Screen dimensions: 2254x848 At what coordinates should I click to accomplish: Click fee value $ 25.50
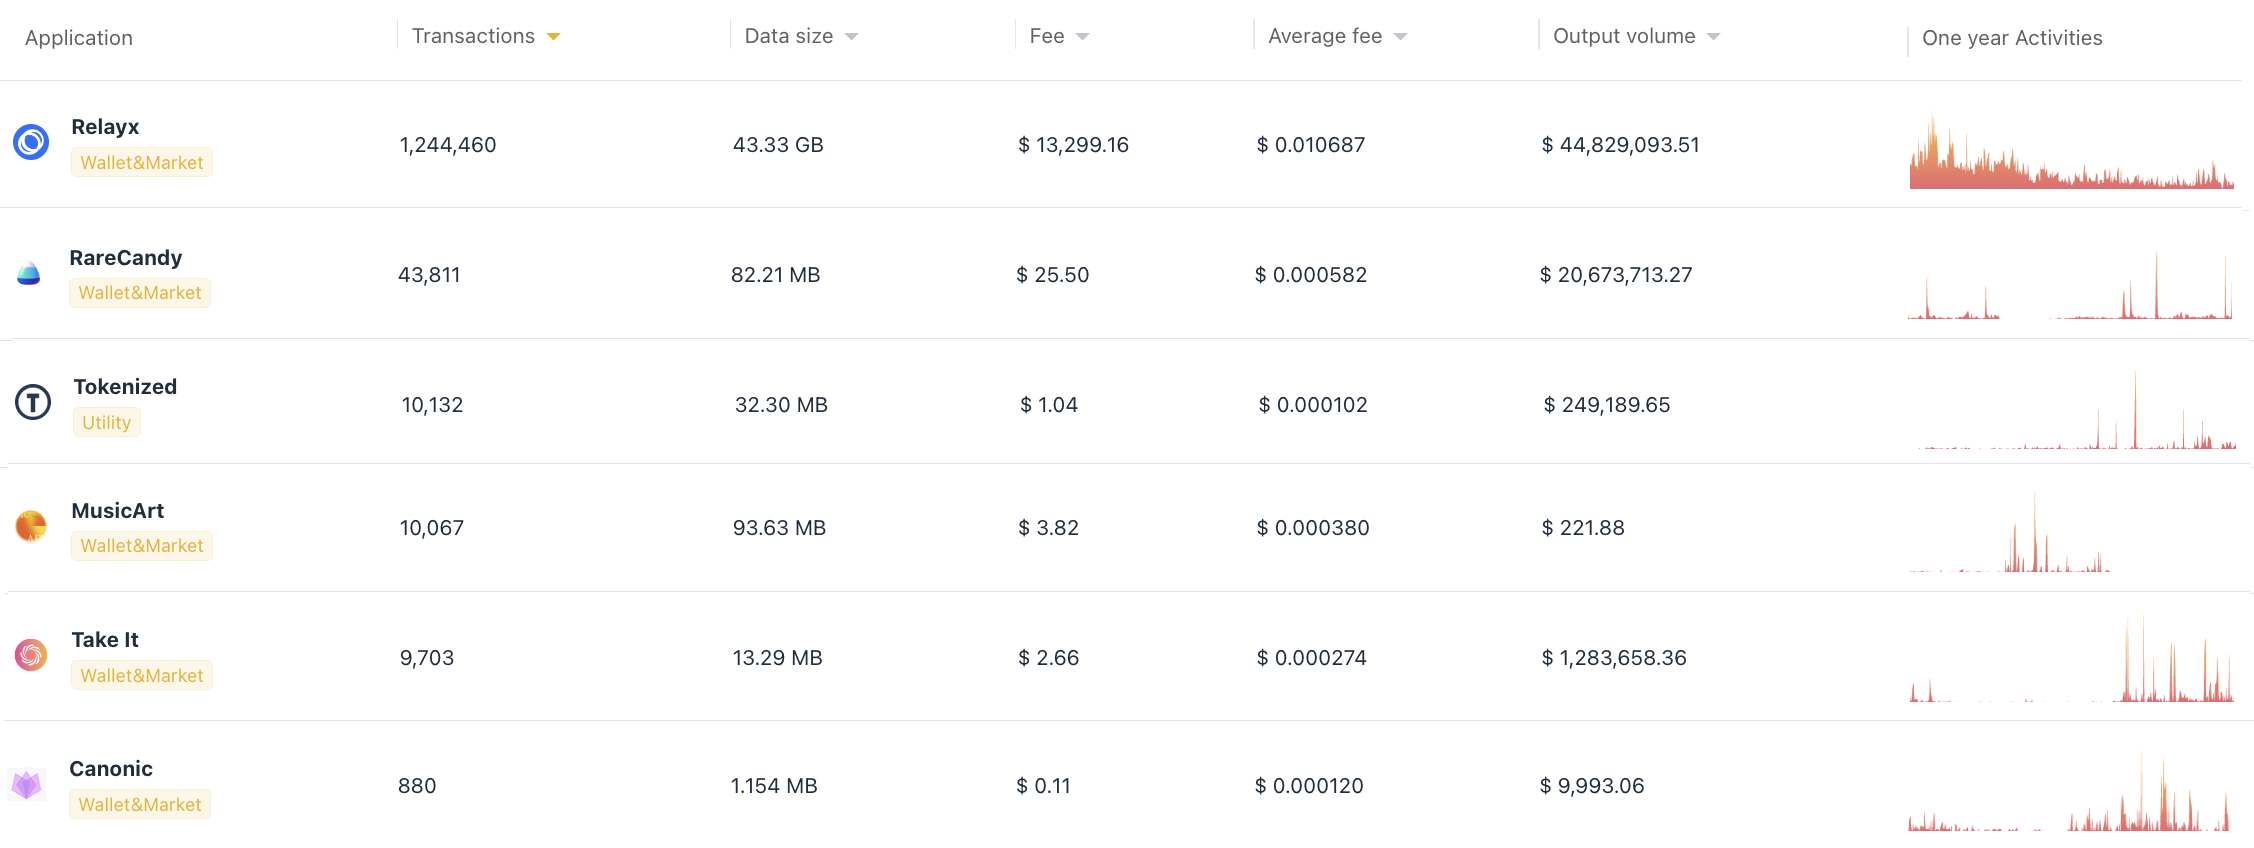click(x=1052, y=275)
